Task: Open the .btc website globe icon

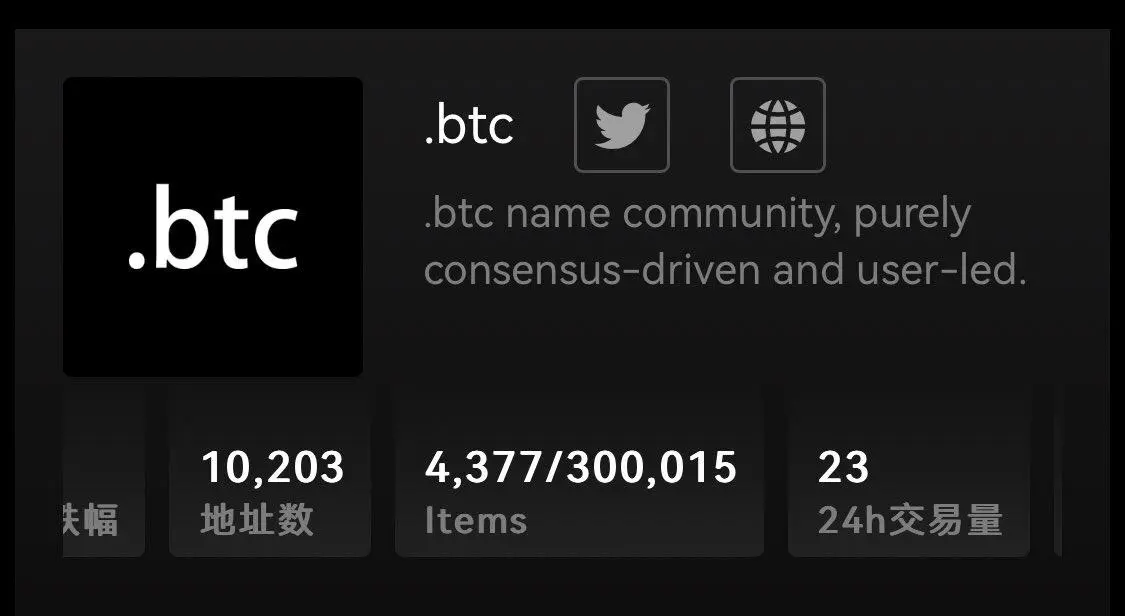Action: point(777,125)
